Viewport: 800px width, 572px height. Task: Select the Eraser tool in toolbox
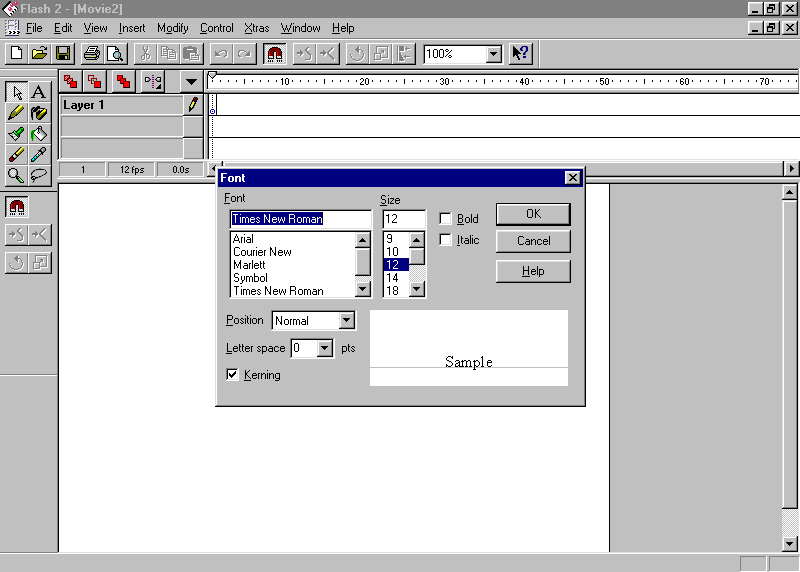[x=17, y=154]
